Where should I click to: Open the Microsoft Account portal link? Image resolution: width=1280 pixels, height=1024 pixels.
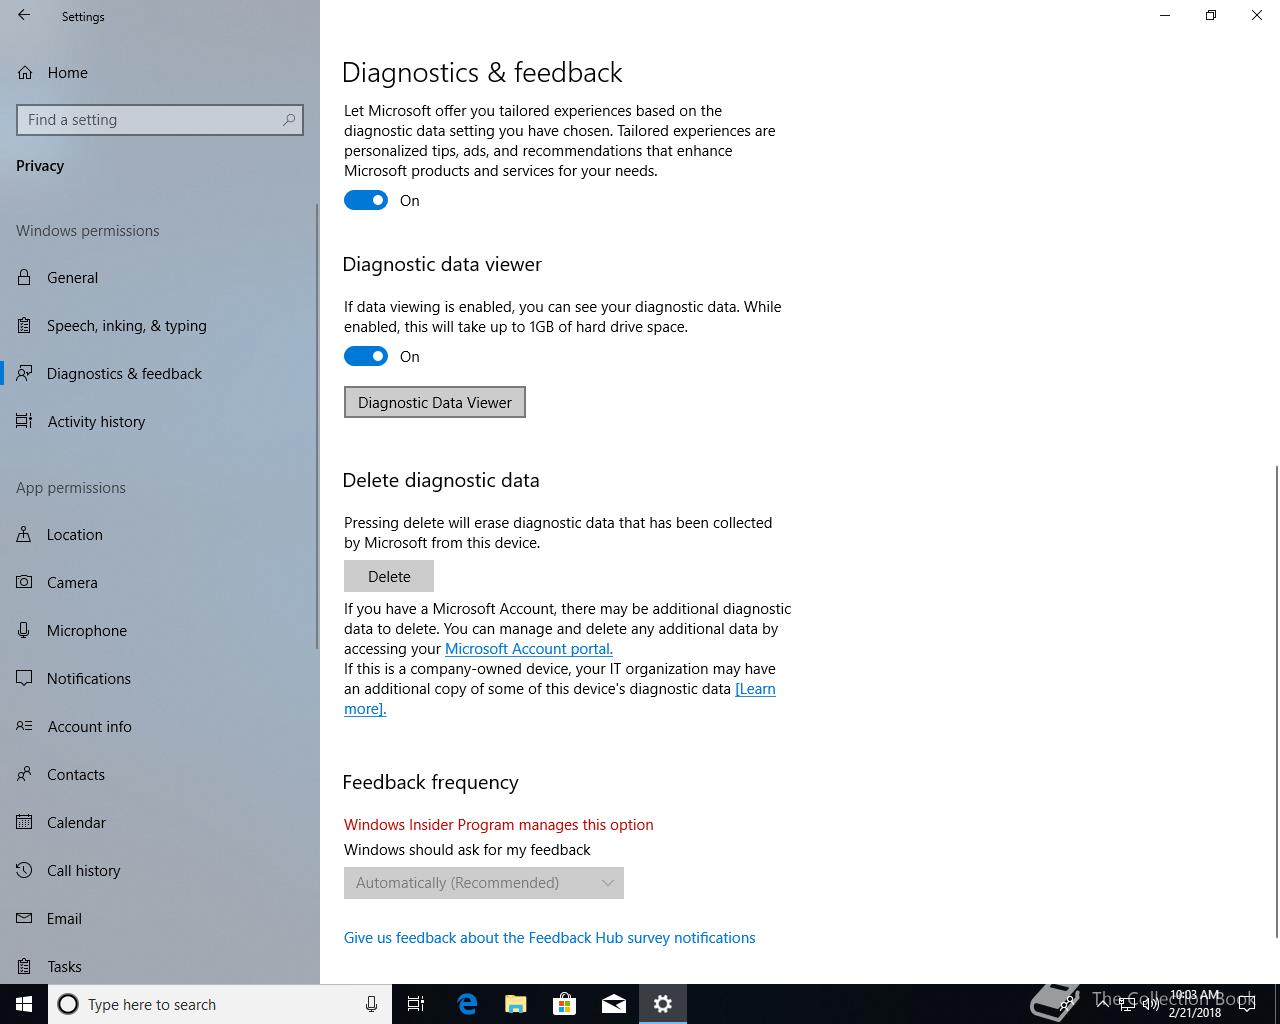point(529,649)
